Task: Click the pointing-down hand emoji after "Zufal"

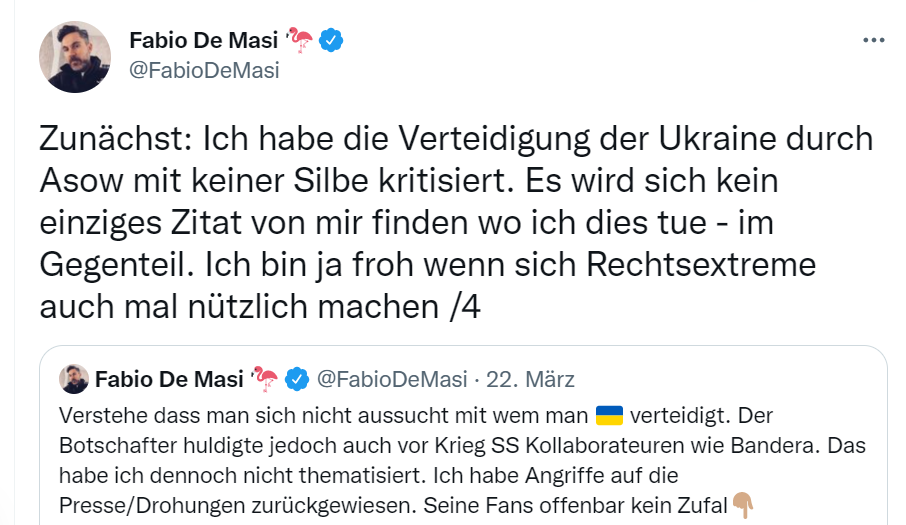Action: (741, 504)
